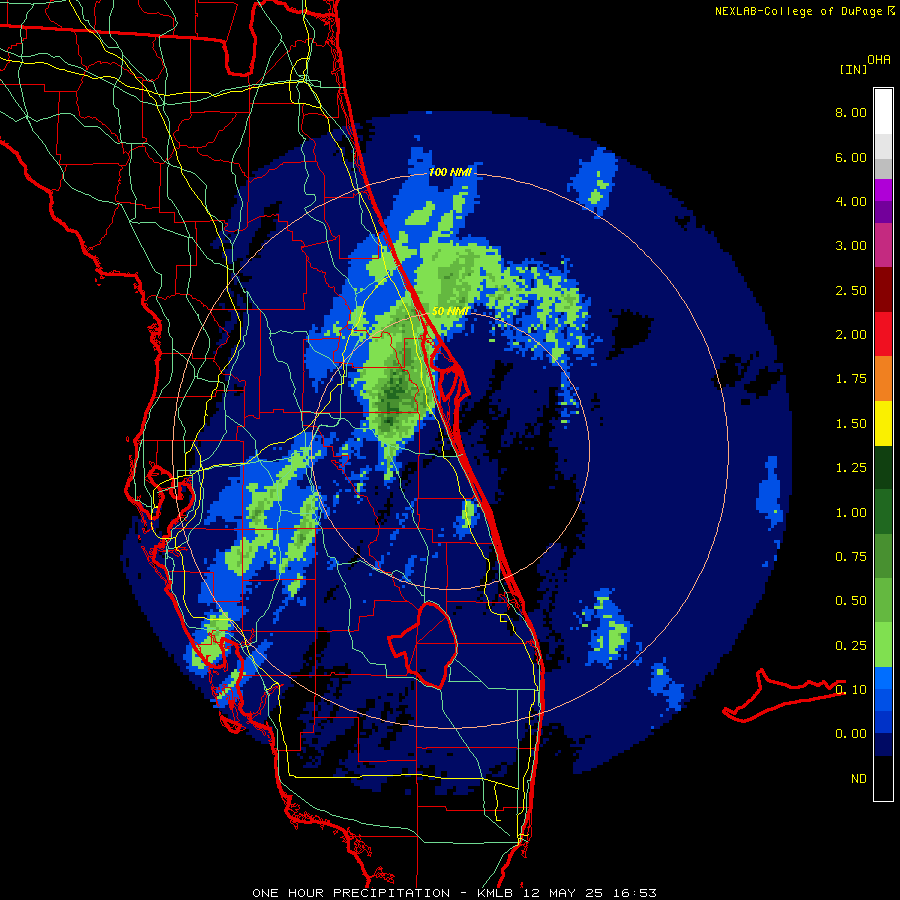Click the OHA product label
This screenshot has height=900, width=900.
point(879,60)
